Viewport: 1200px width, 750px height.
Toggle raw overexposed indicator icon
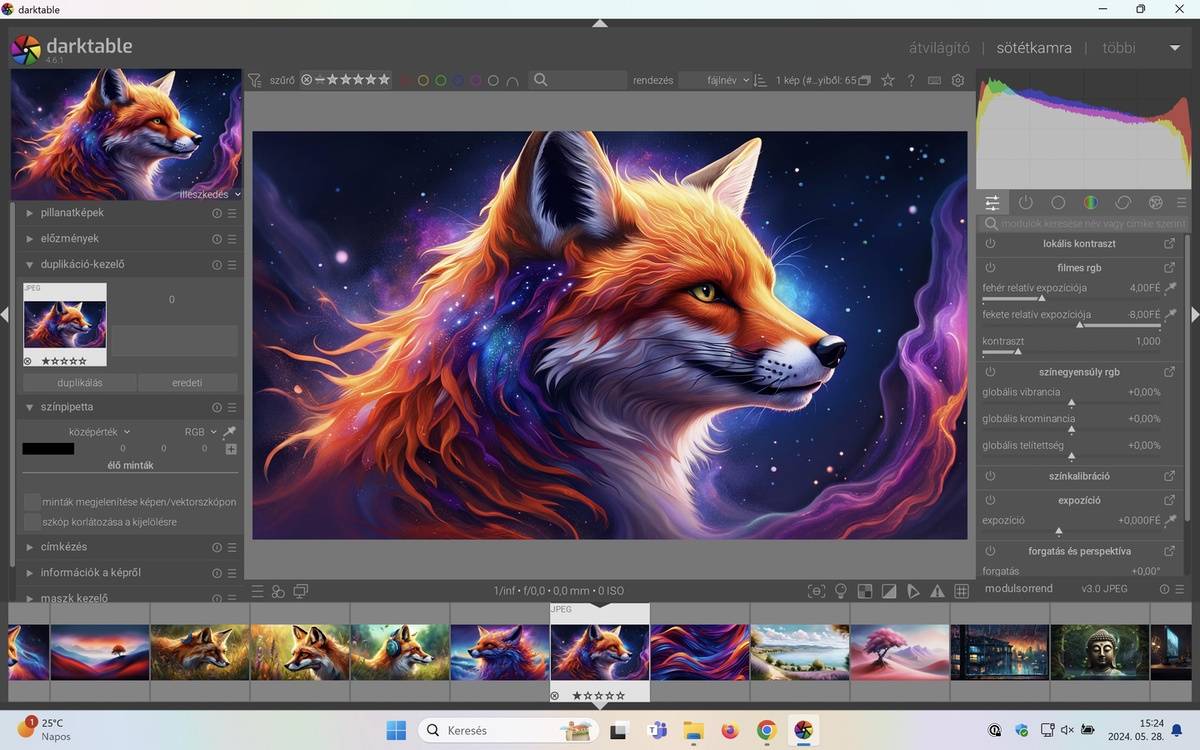point(865,591)
